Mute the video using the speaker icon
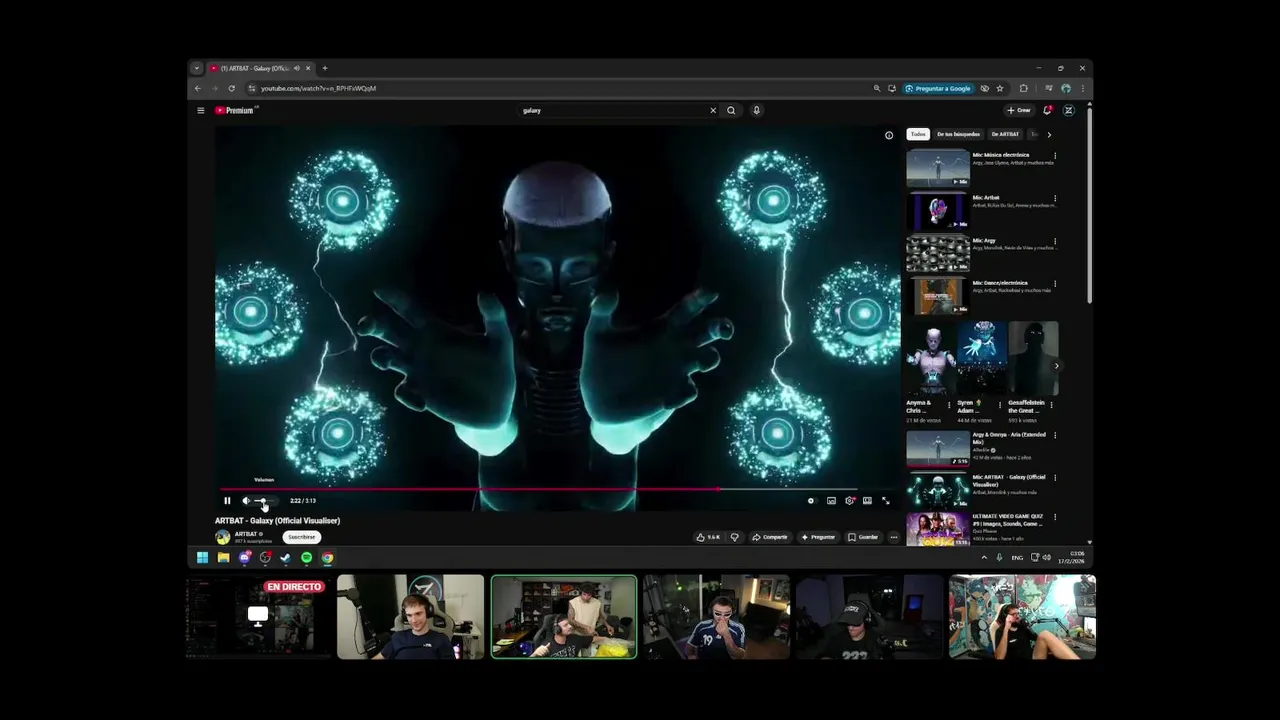1280x720 pixels. click(x=246, y=501)
